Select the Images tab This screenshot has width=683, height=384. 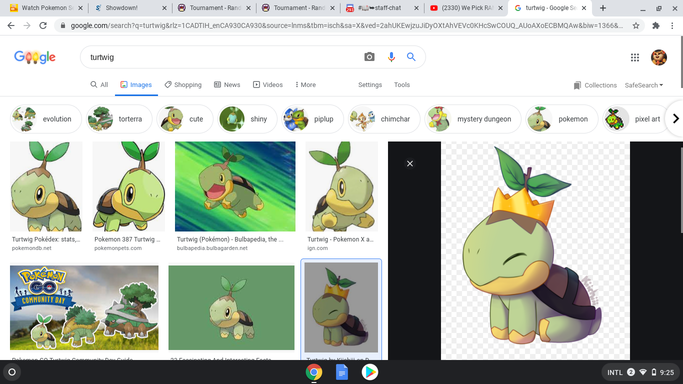coord(136,85)
